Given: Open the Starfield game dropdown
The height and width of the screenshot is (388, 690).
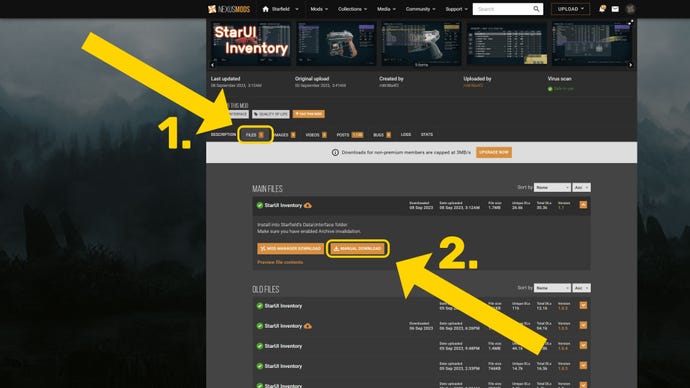Looking at the screenshot, I should point(284,9).
